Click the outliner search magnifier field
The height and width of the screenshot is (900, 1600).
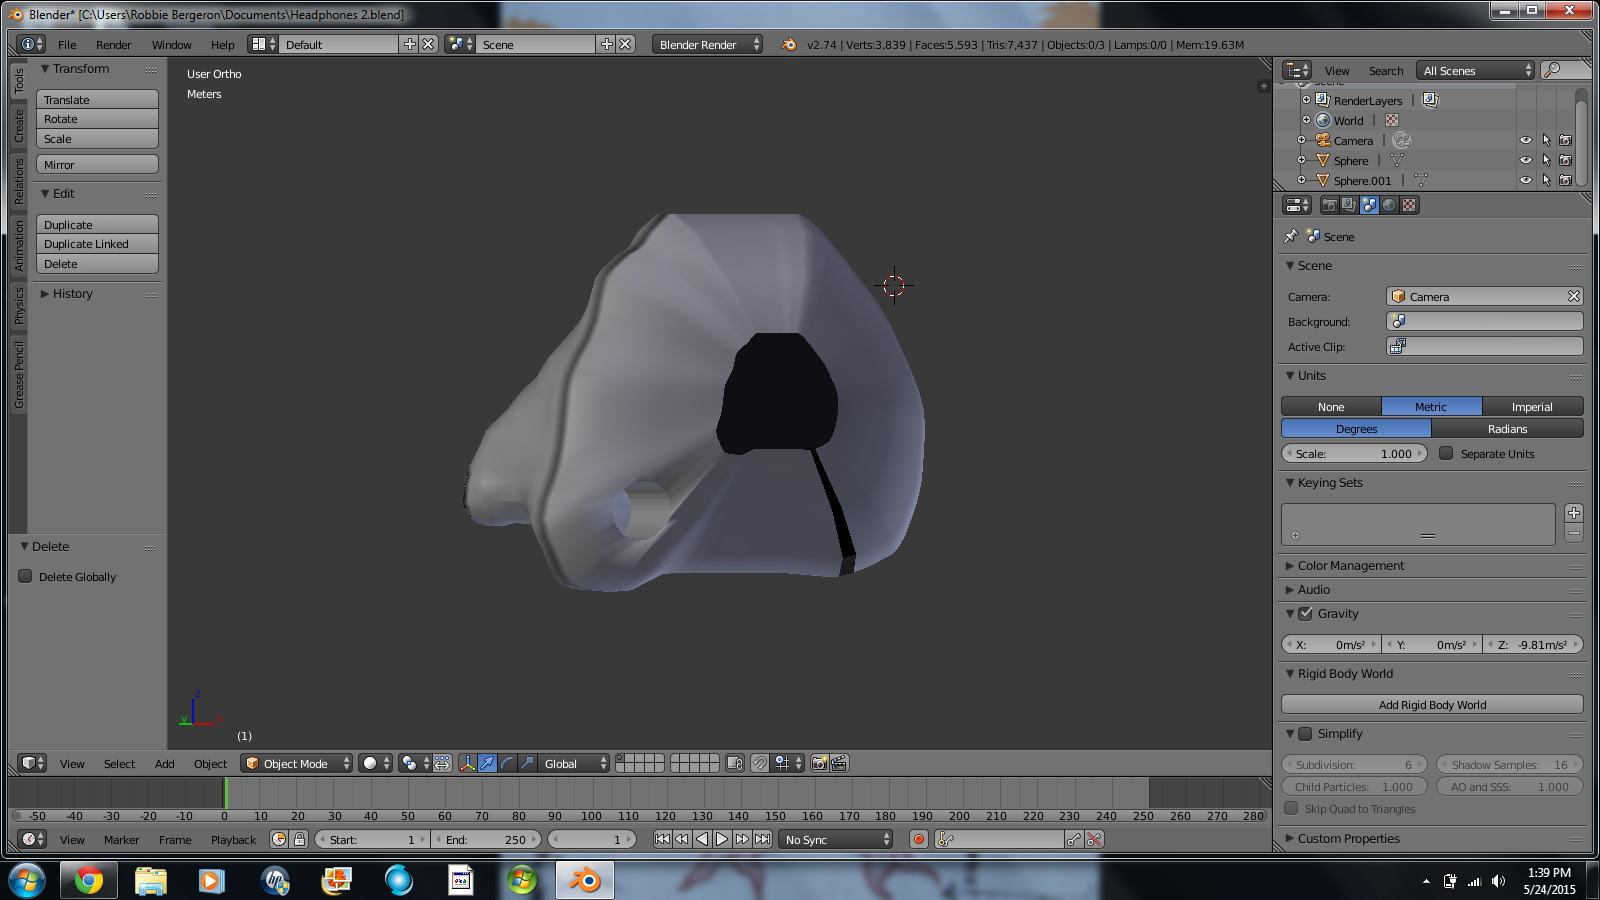coord(1565,70)
